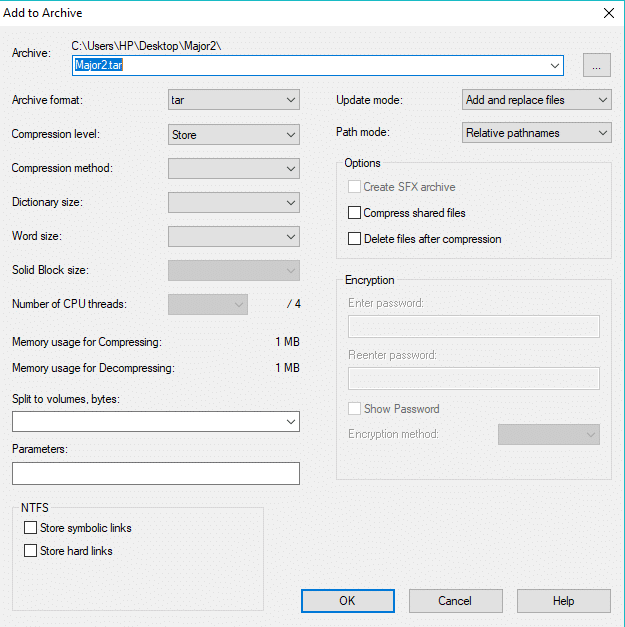
Task: Click into the Parameters text field
Action: click(x=155, y=473)
